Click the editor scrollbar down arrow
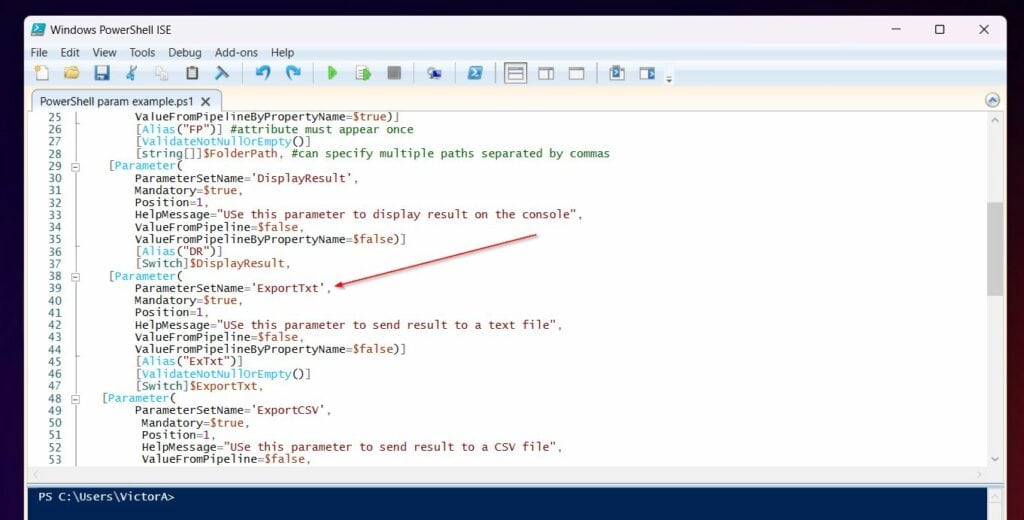 995,459
